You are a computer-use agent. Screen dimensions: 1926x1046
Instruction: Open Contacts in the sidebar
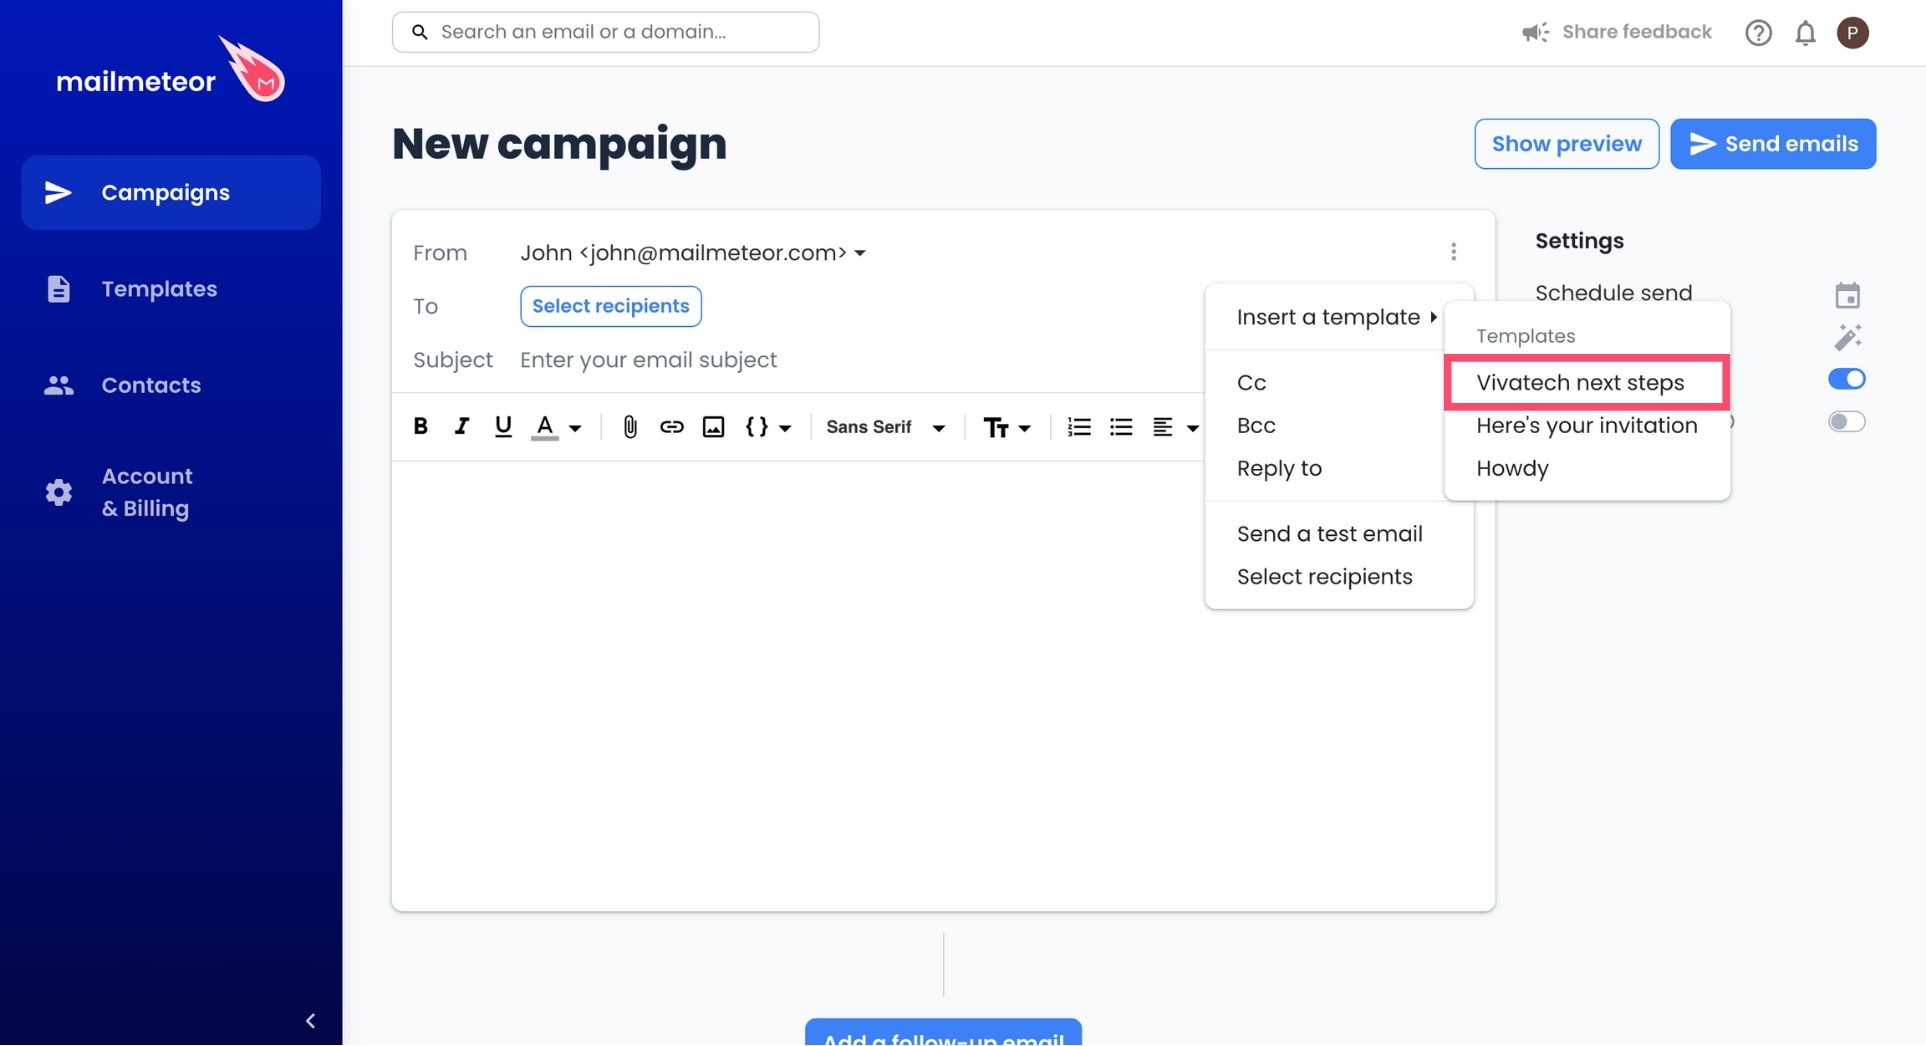pos(171,385)
